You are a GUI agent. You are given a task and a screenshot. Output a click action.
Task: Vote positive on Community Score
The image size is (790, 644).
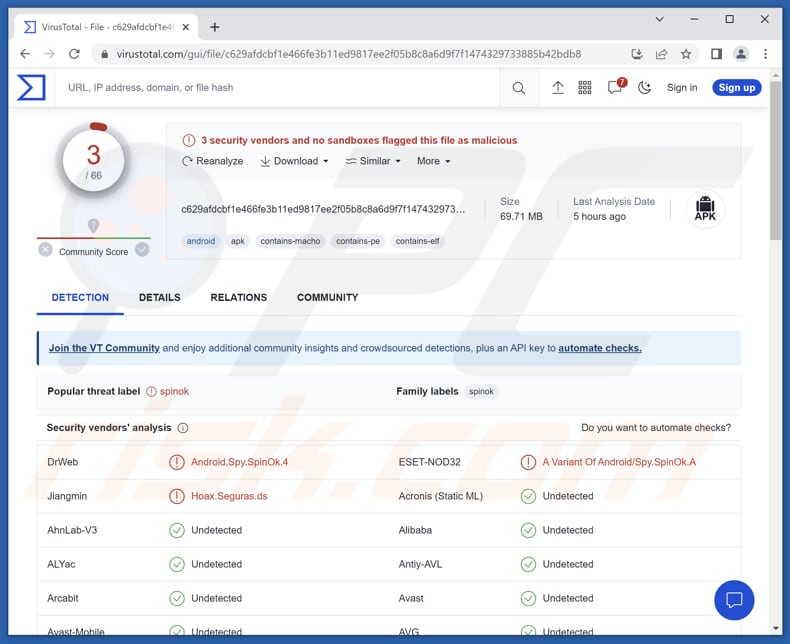[142, 249]
